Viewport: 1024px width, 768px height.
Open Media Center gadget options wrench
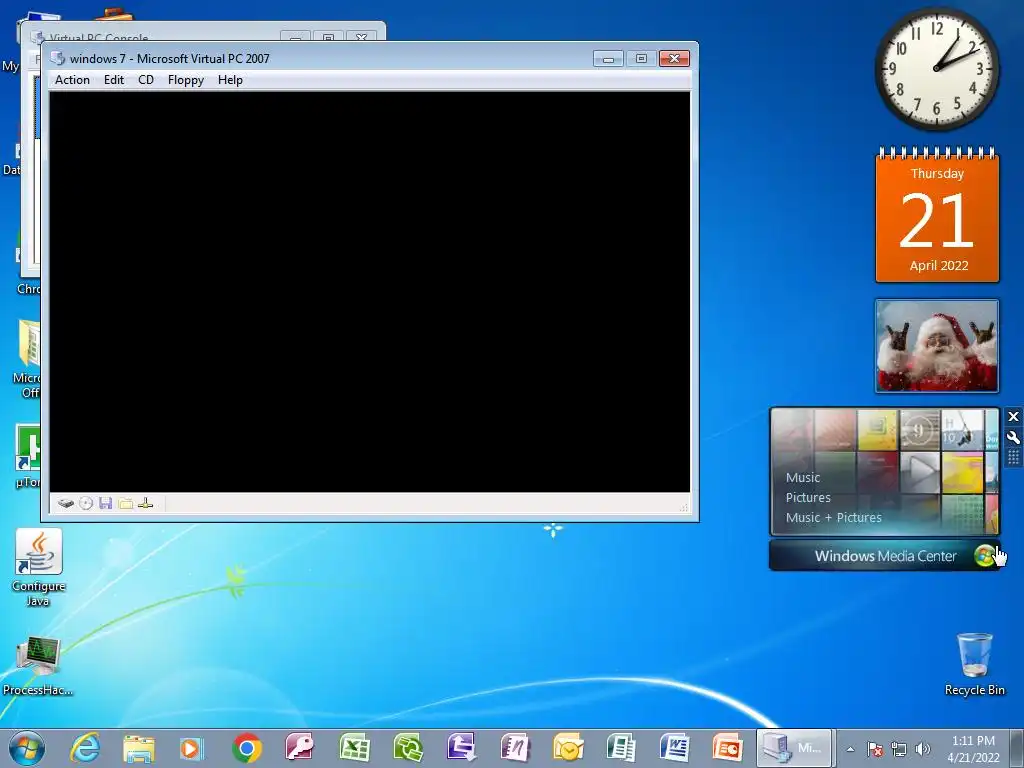[x=1014, y=438]
